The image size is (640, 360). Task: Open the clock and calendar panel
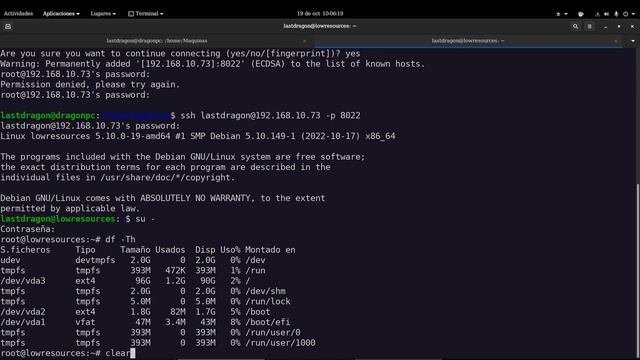tap(320, 13)
